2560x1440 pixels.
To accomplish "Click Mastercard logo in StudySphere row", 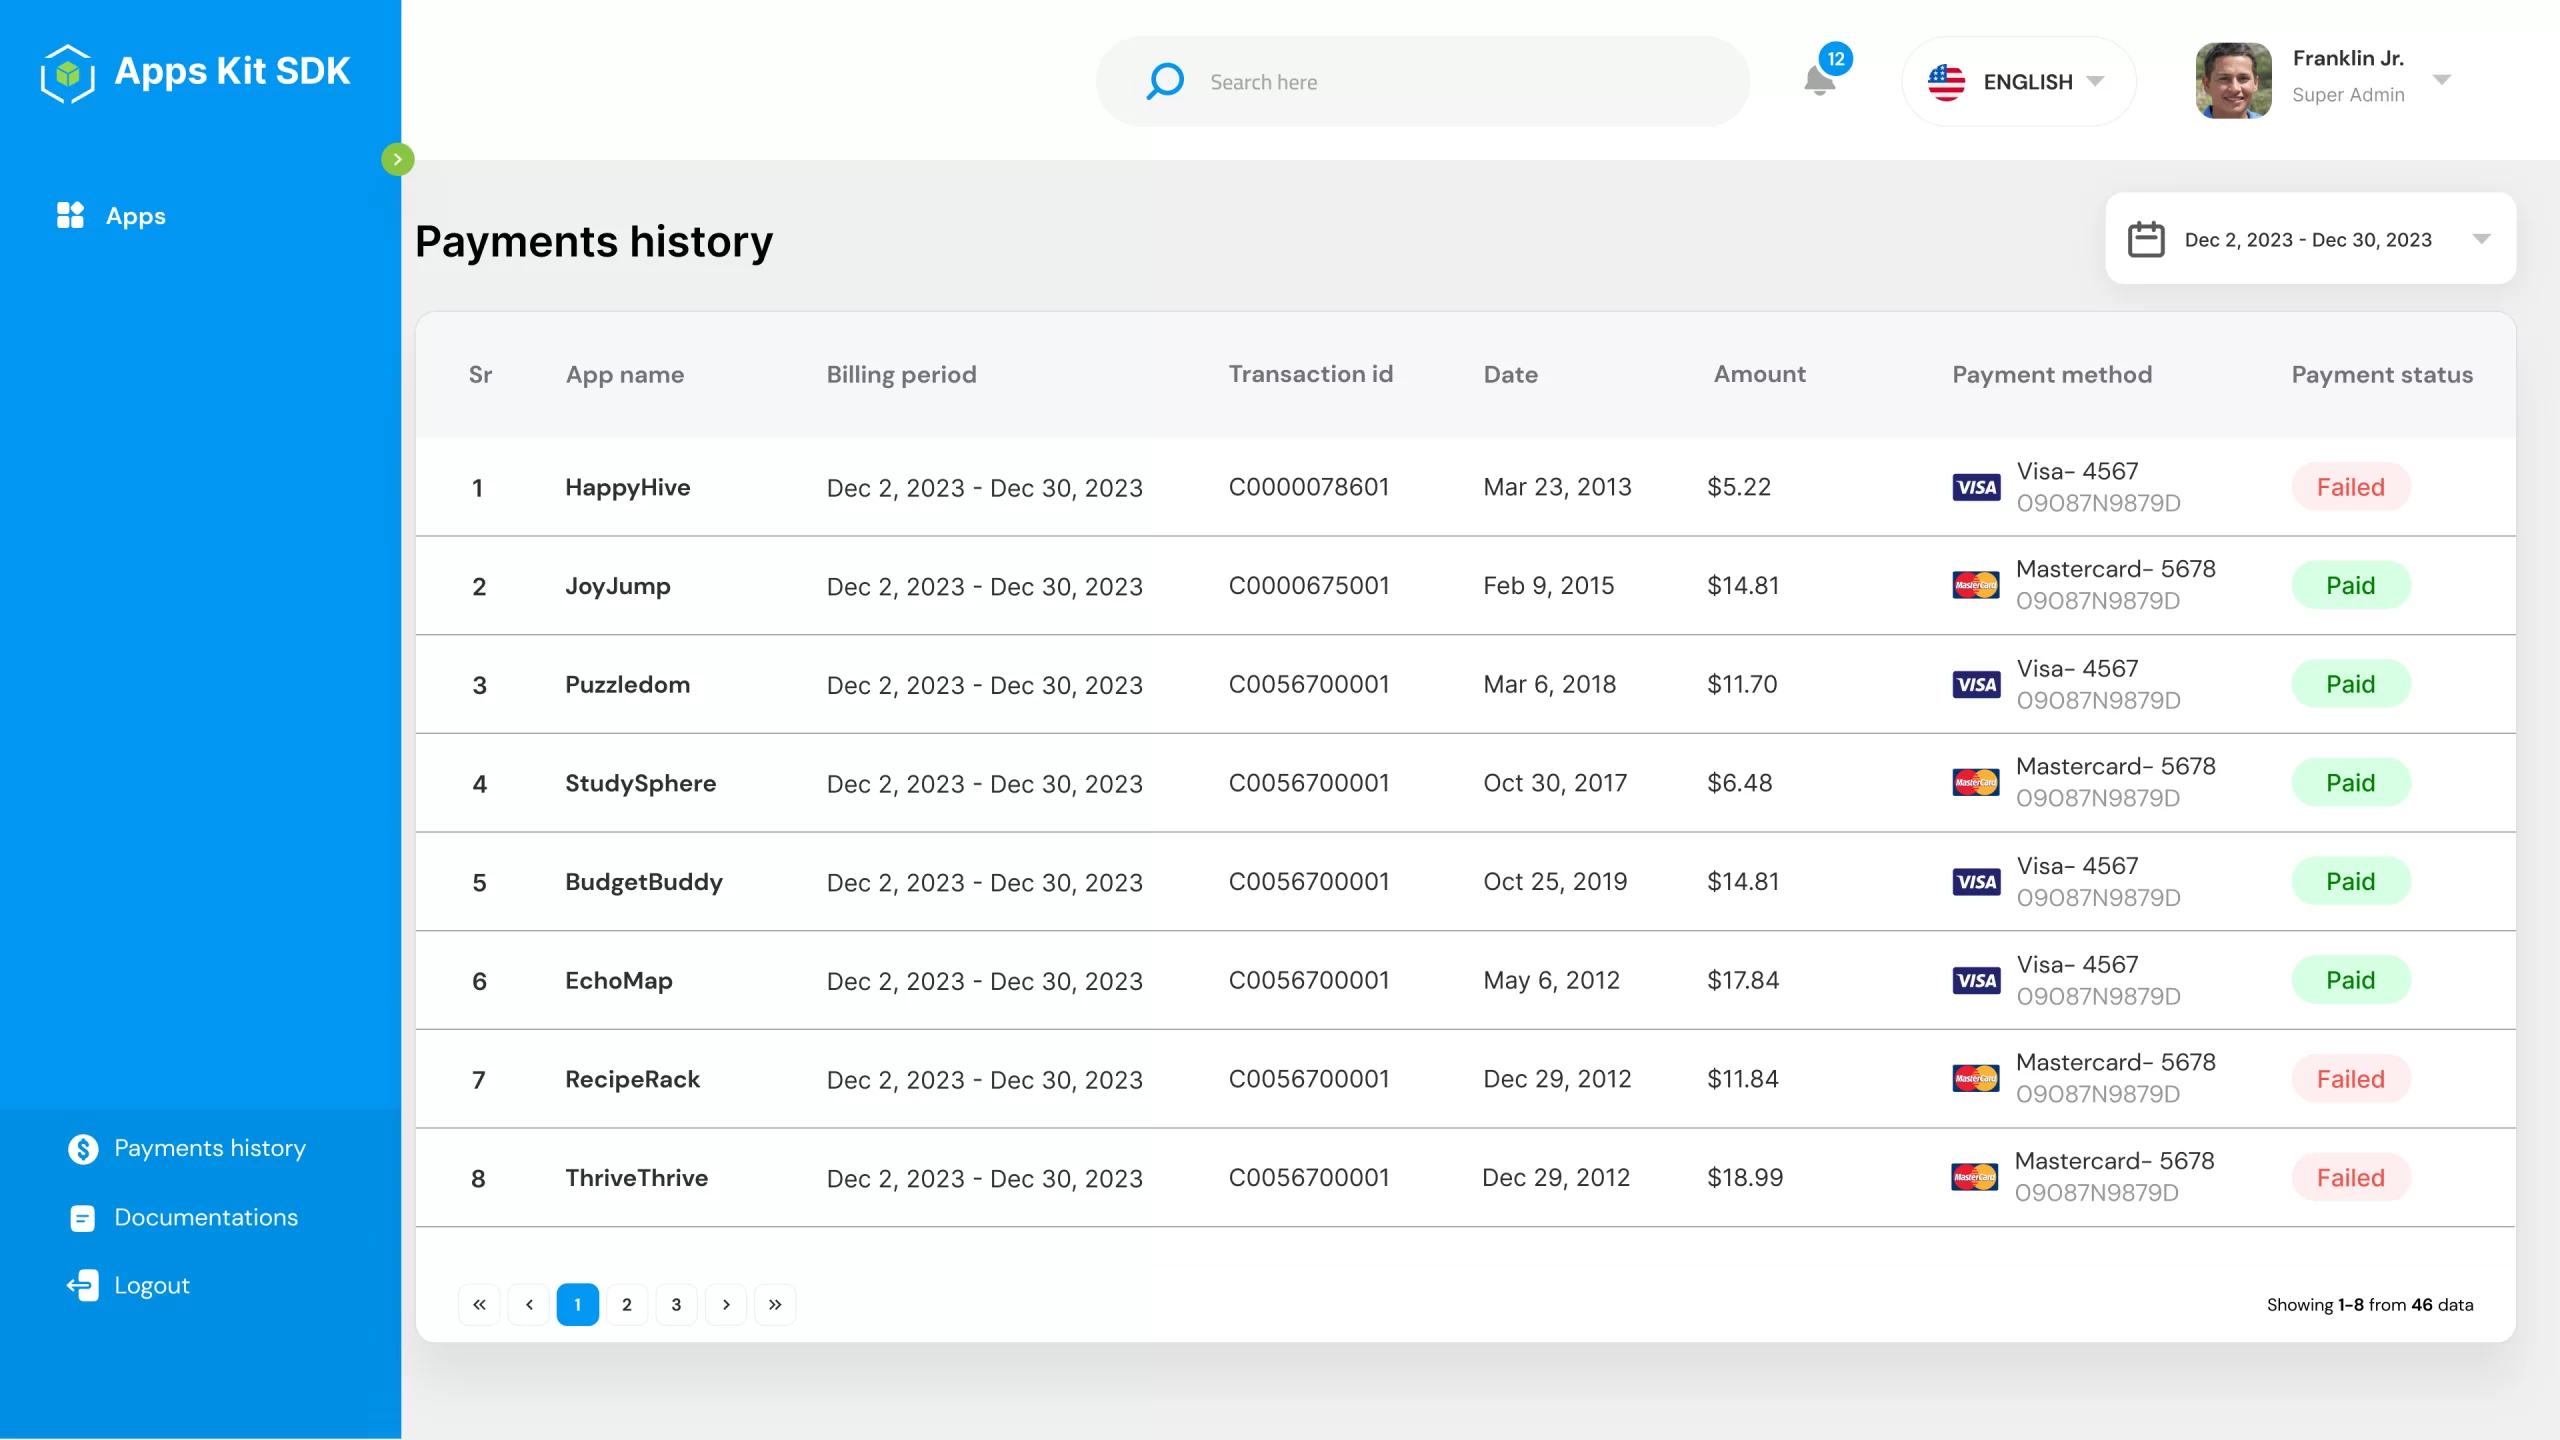I will (x=1976, y=782).
